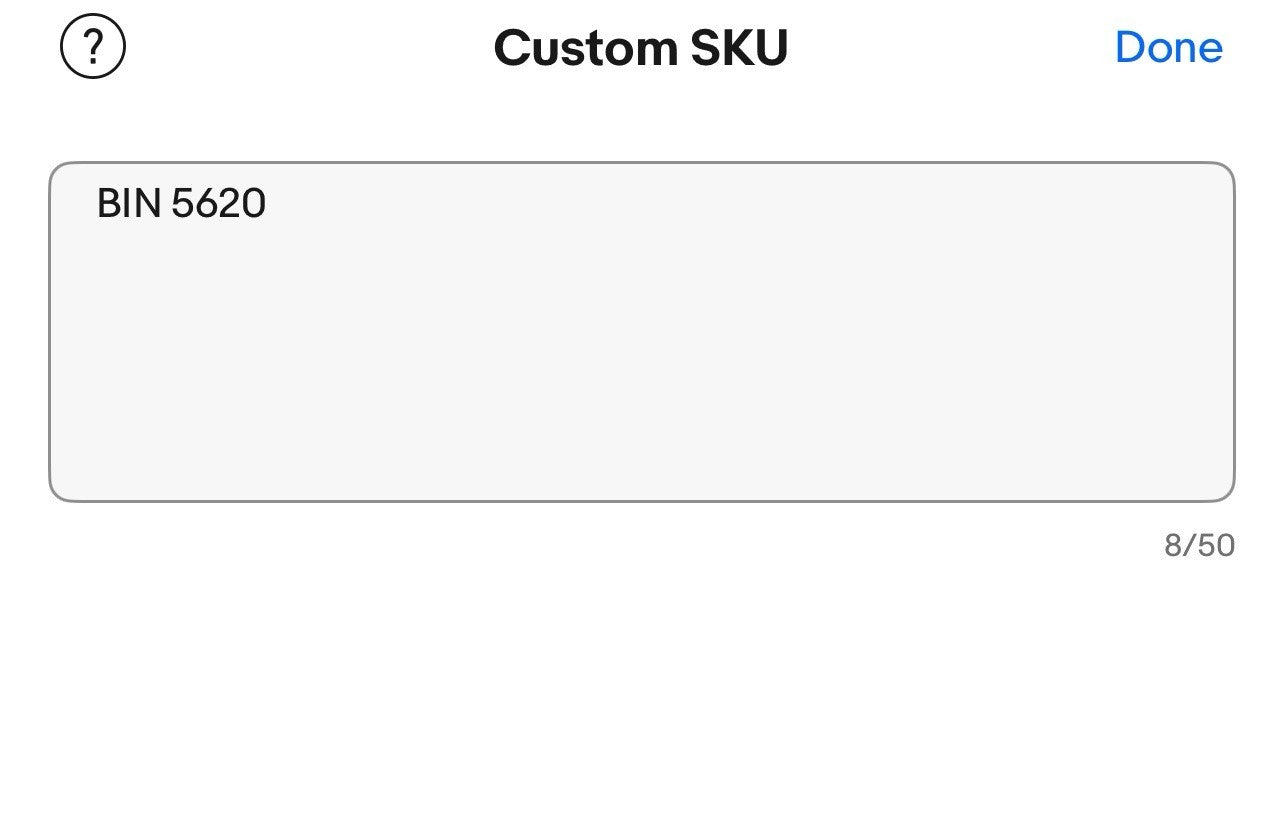Click the 8/50 character counter

click(1199, 545)
